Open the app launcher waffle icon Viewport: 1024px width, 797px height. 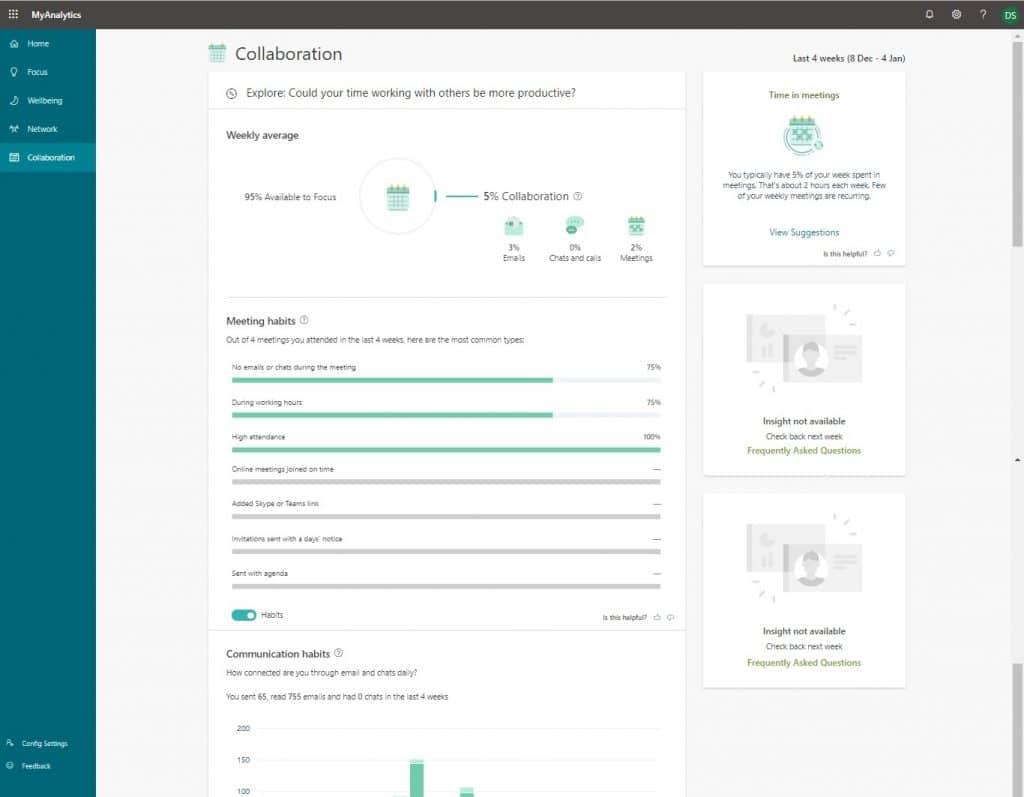tap(13, 14)
